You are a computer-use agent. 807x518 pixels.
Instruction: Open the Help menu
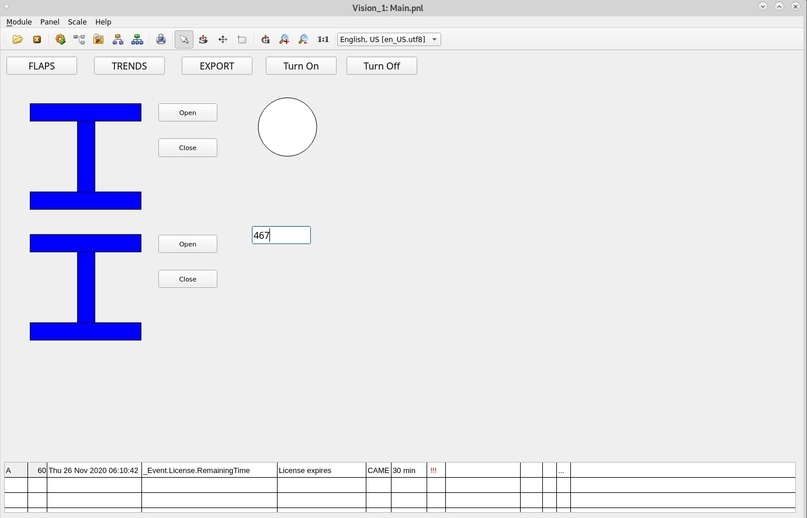point(103,22)
